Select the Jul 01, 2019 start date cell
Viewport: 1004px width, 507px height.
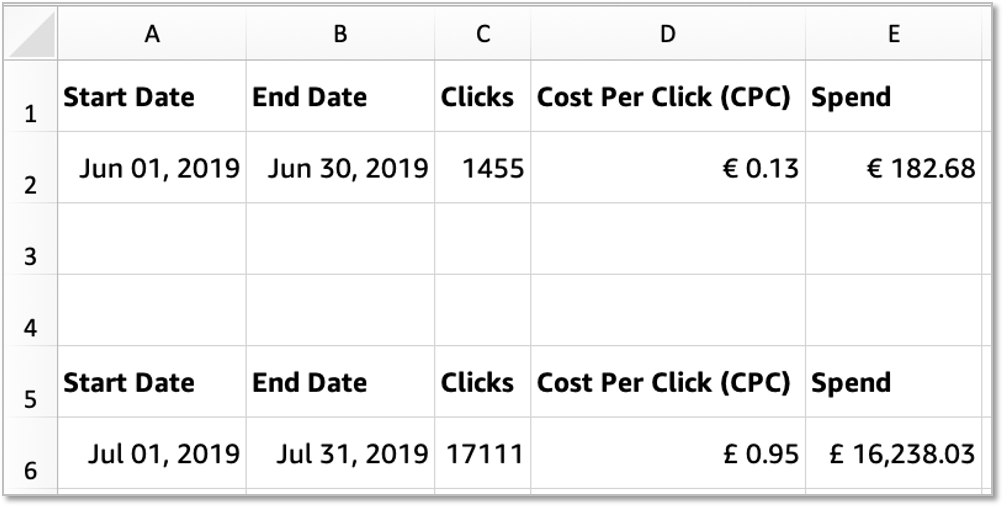pyautogui.click(x=152, y=454)
